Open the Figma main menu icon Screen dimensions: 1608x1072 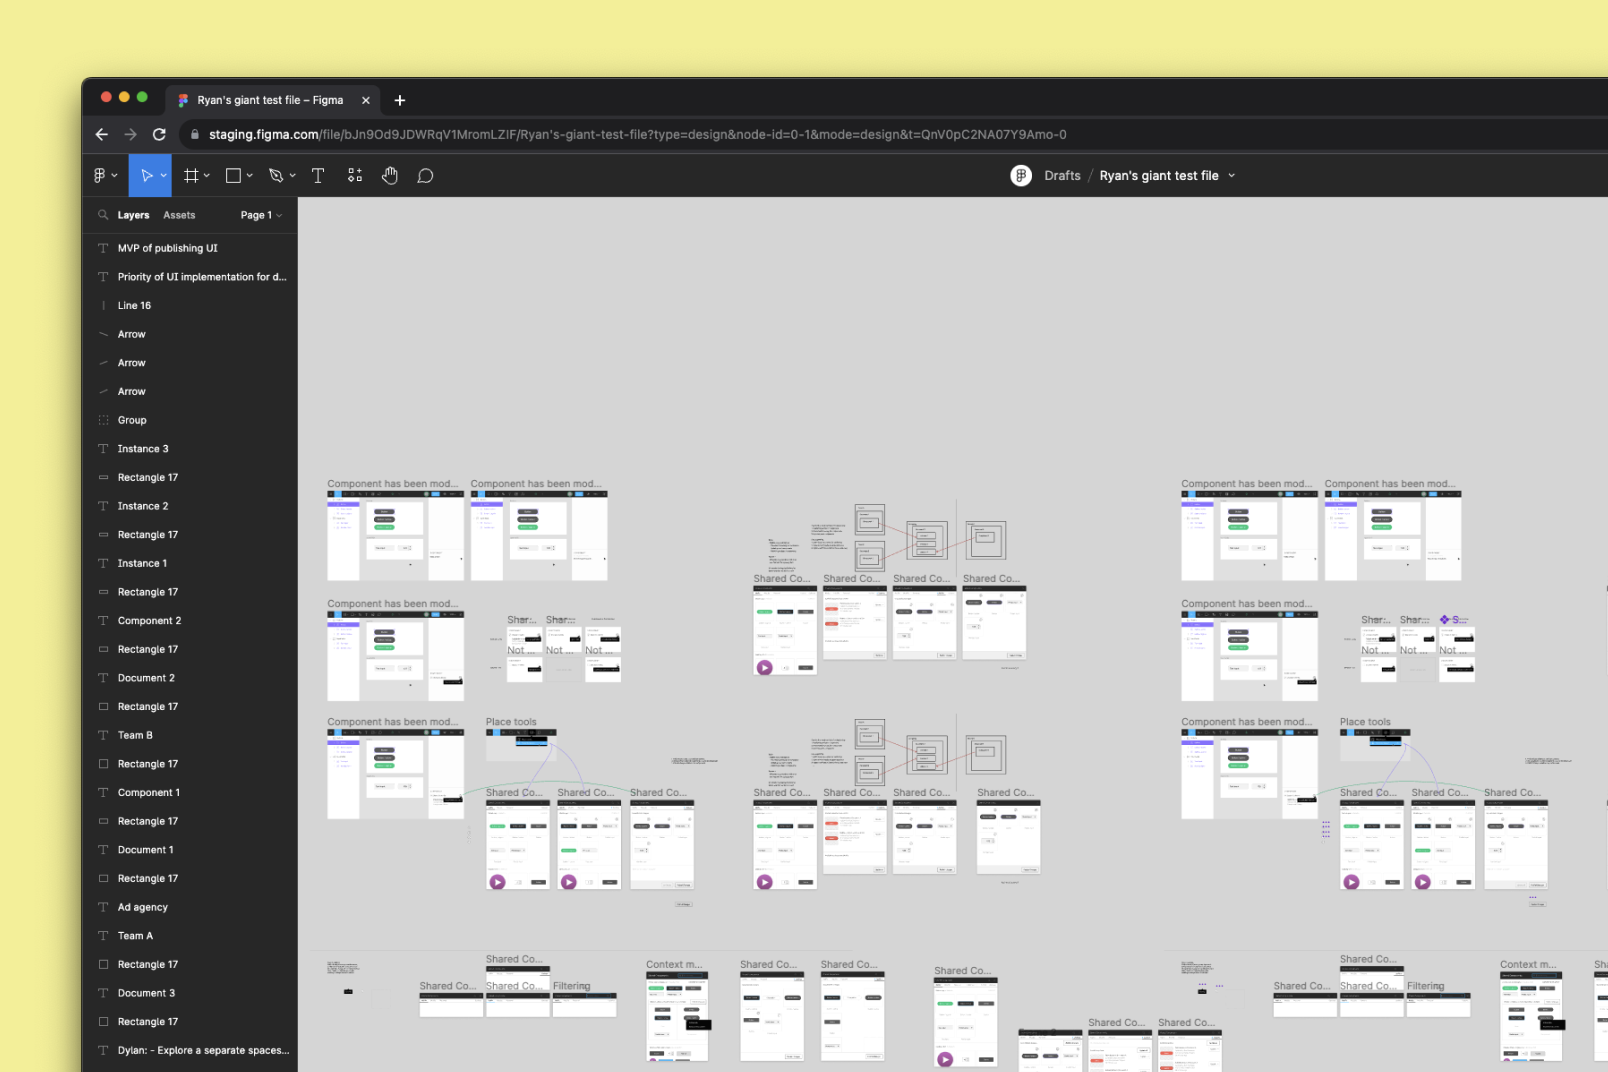tap(100, 176)
